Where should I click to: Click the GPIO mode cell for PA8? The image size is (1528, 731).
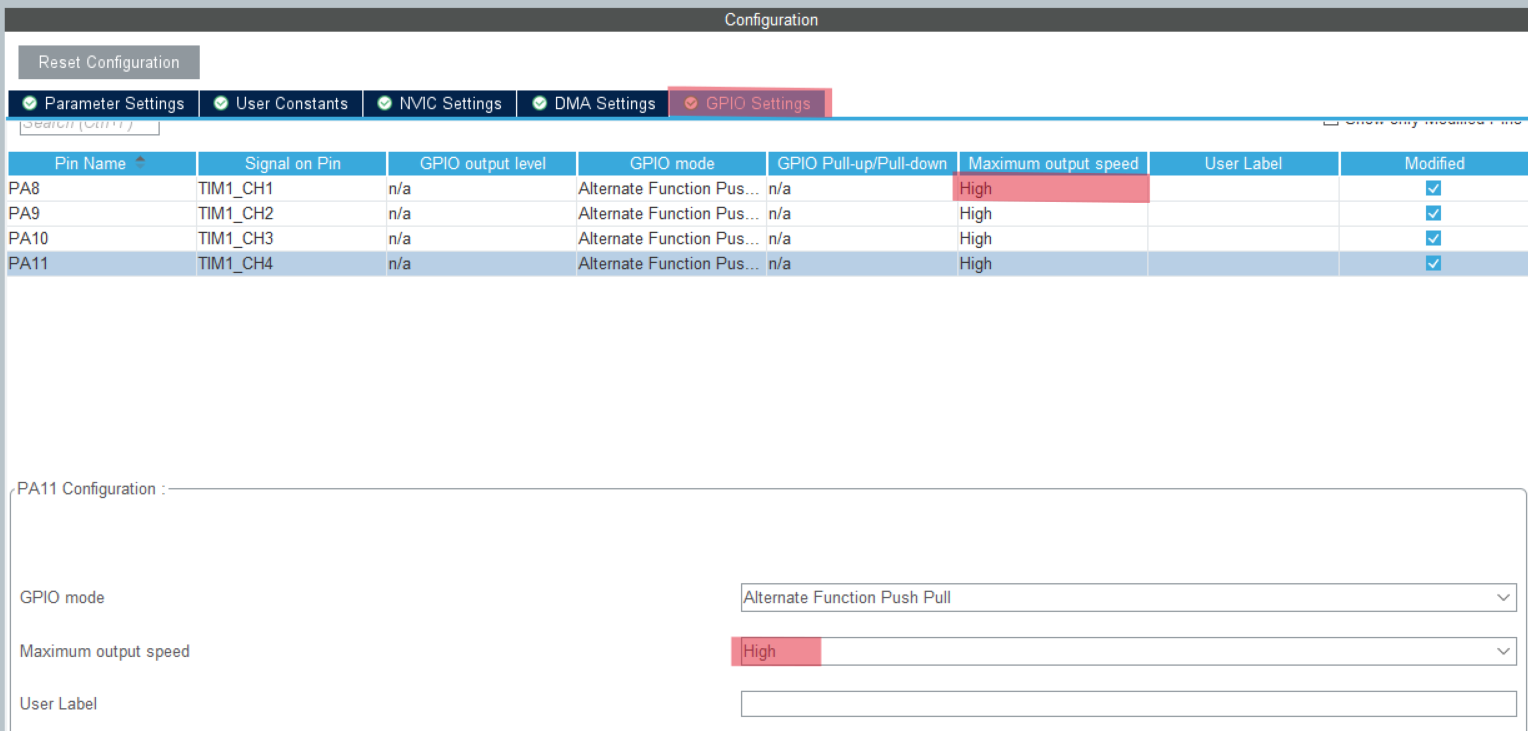tap(672, 188)
